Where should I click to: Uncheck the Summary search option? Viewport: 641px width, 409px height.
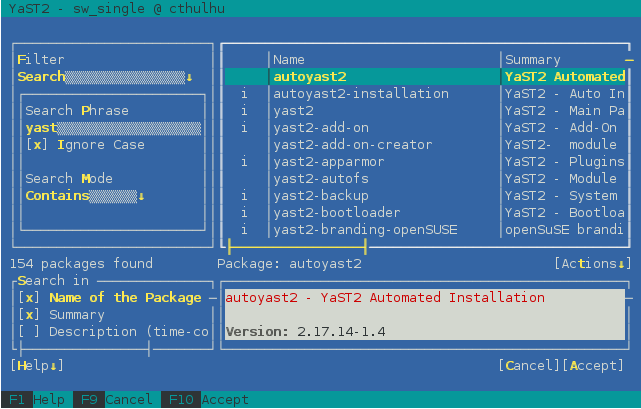click(x=28, y=314)
